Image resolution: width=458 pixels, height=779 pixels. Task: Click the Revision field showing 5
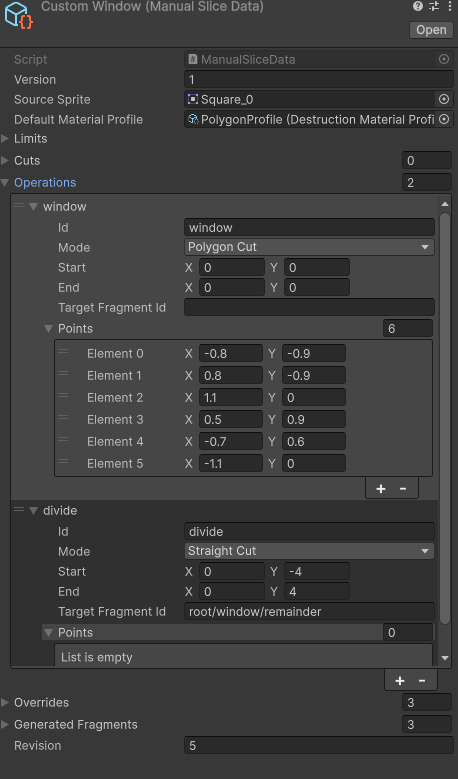tap(318, 745)
